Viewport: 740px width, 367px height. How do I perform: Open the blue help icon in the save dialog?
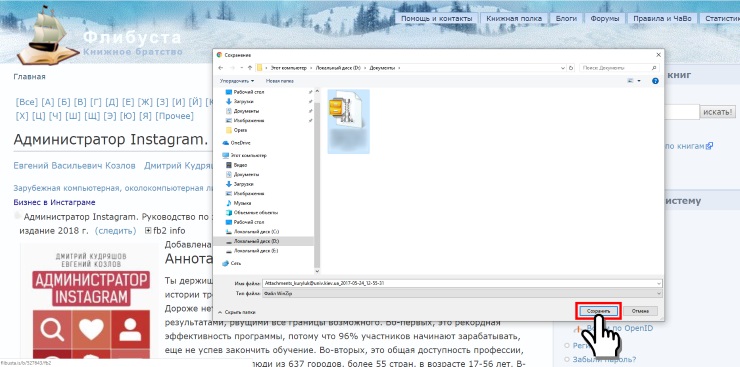click(x=655, y=81)
